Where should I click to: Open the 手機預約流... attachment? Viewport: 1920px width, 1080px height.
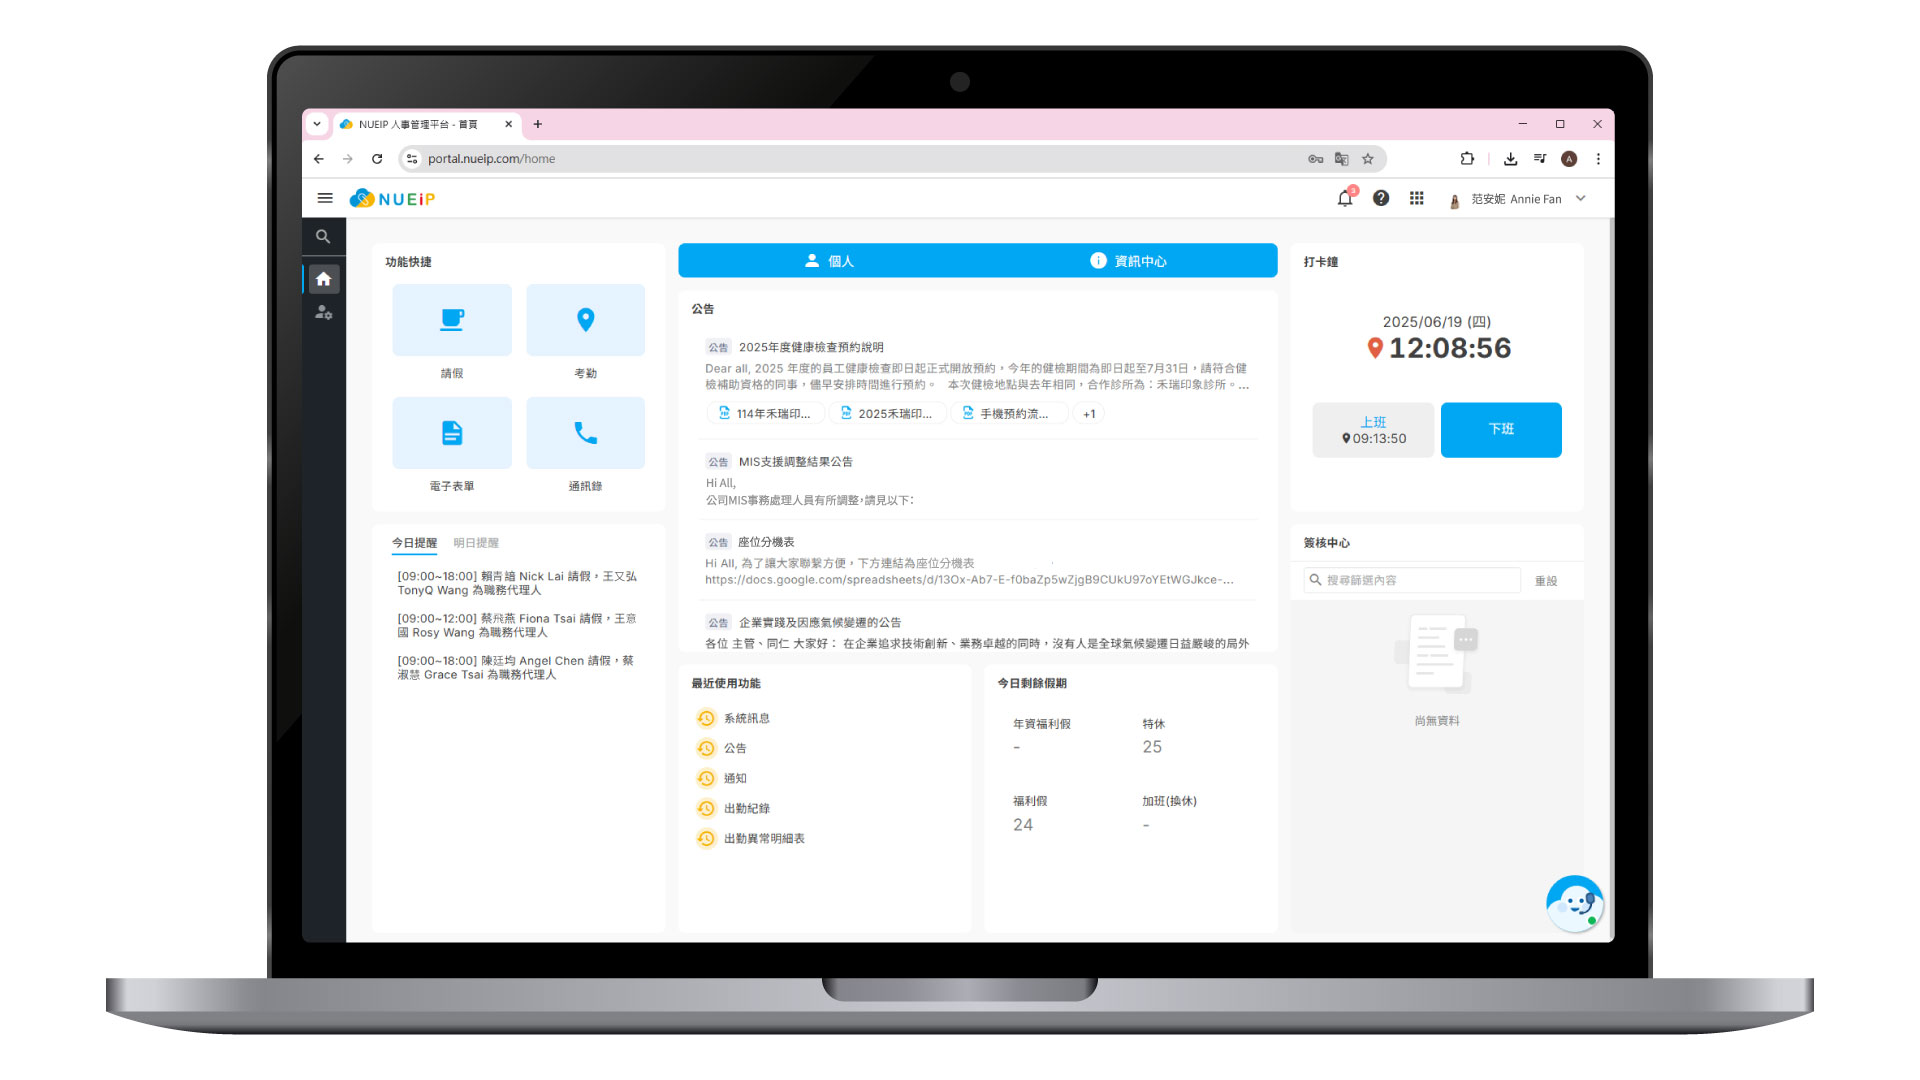tap(1008, 414)
